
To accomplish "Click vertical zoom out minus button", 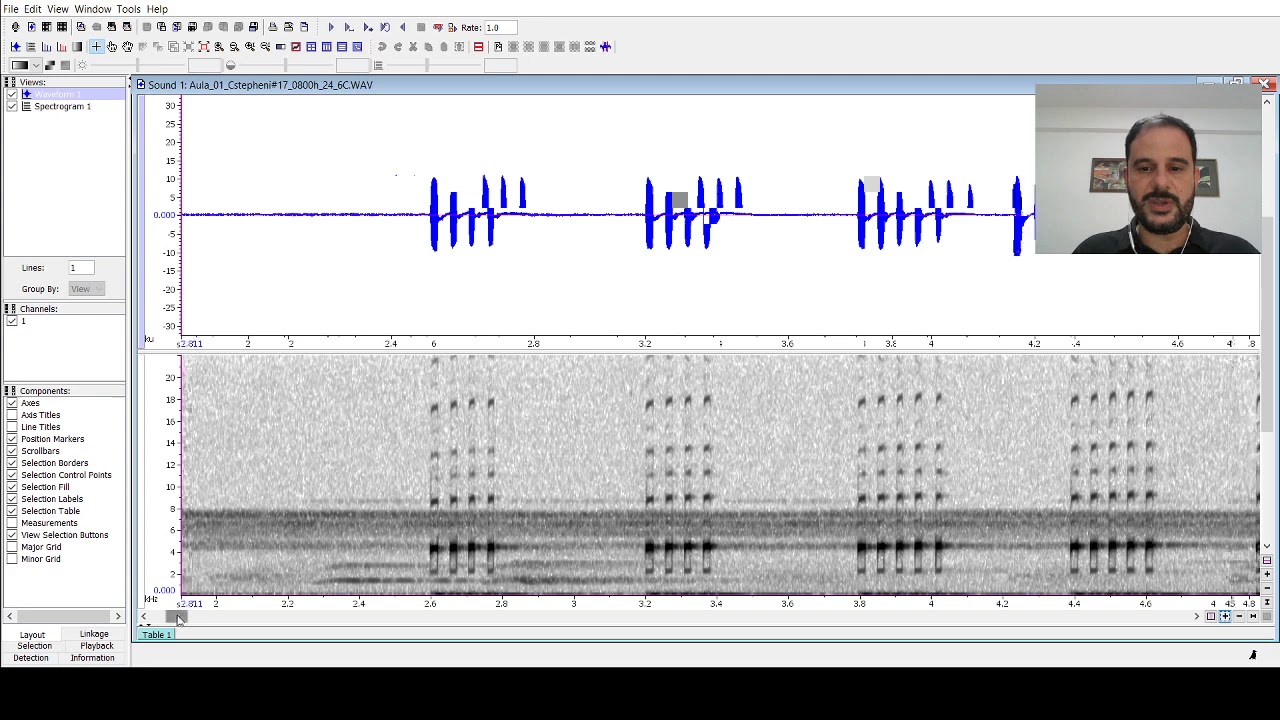I will point(1267,588).
